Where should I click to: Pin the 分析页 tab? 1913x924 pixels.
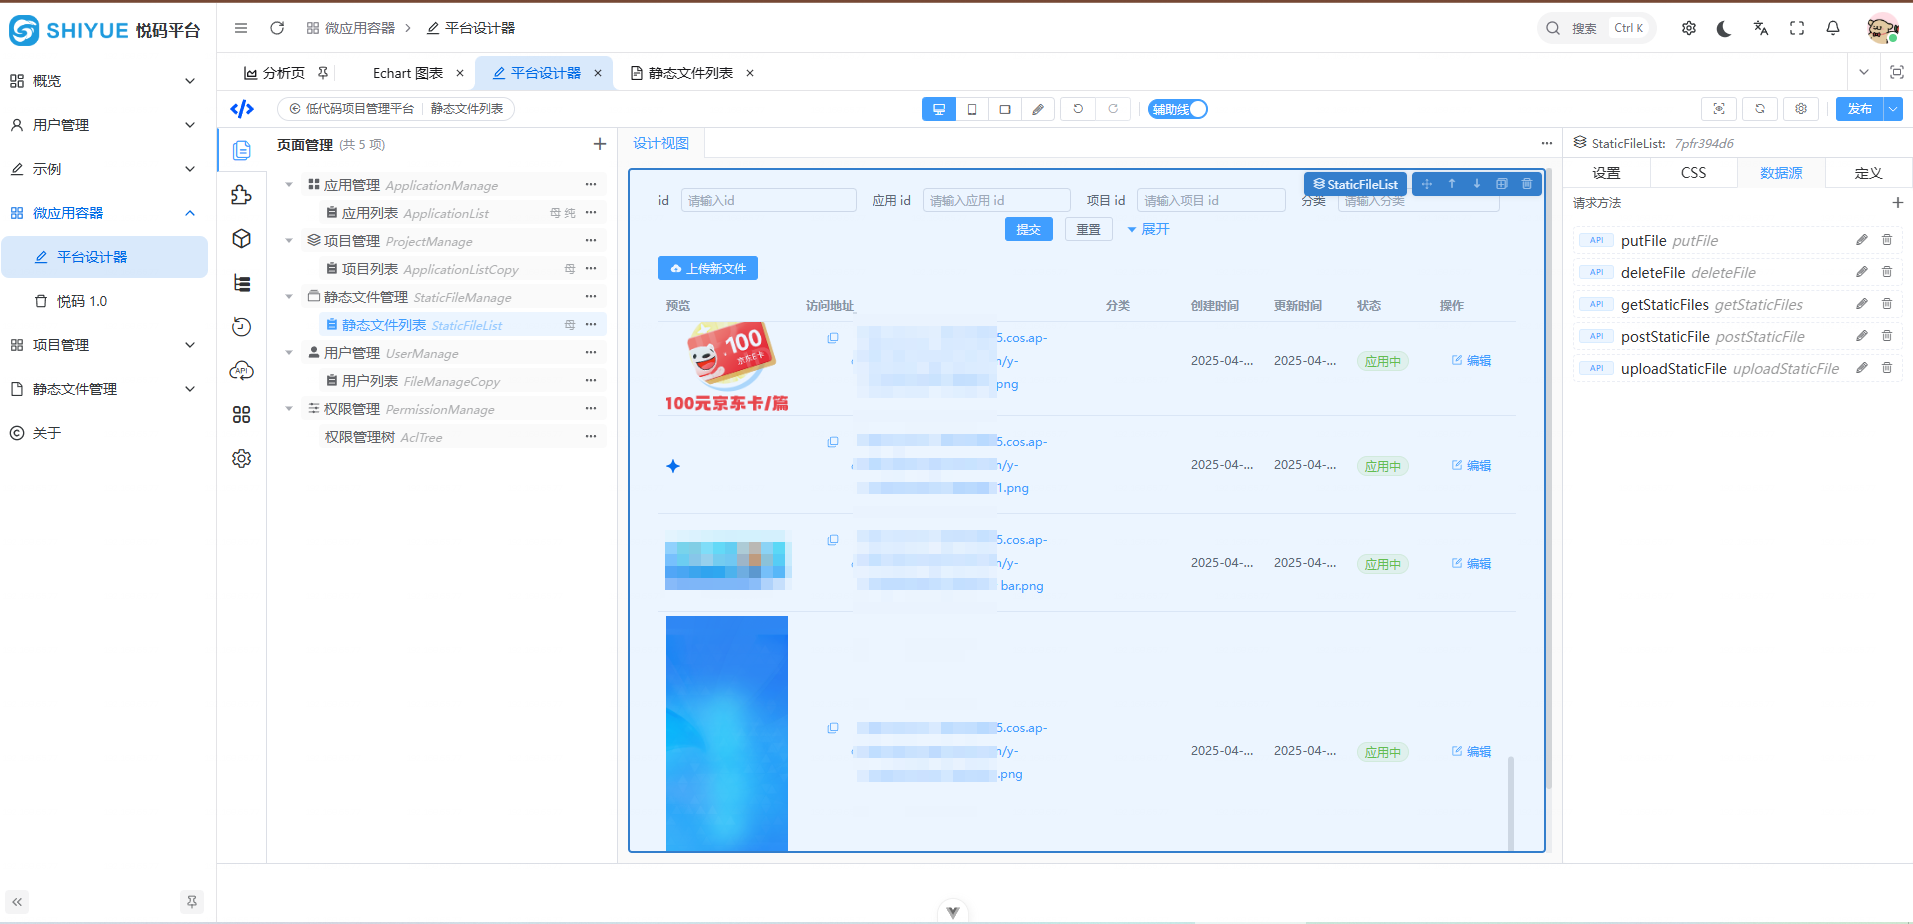pos(323,73)
